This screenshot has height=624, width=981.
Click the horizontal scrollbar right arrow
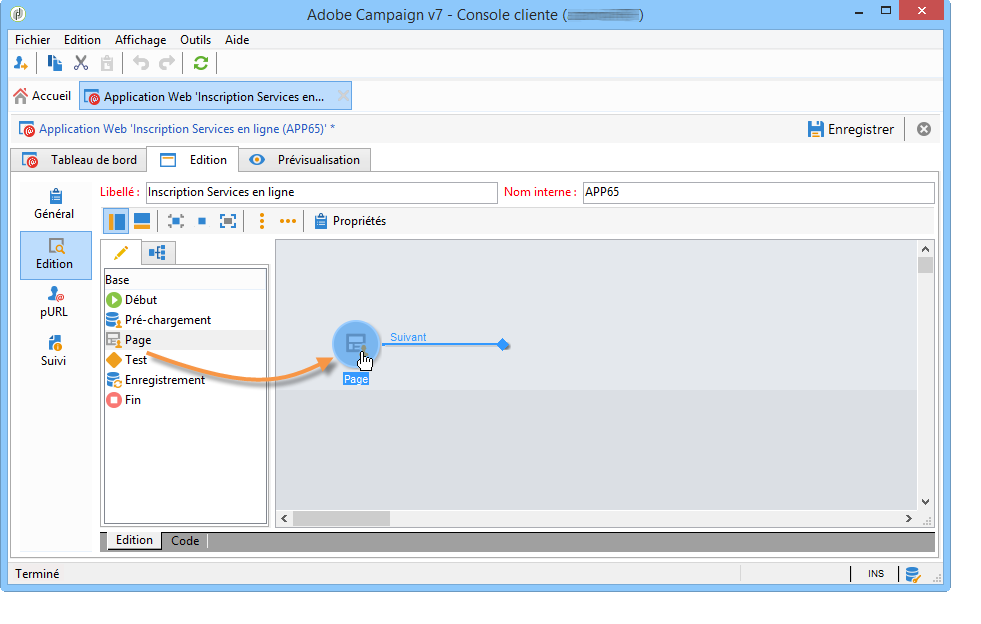[x=908, y=518]
